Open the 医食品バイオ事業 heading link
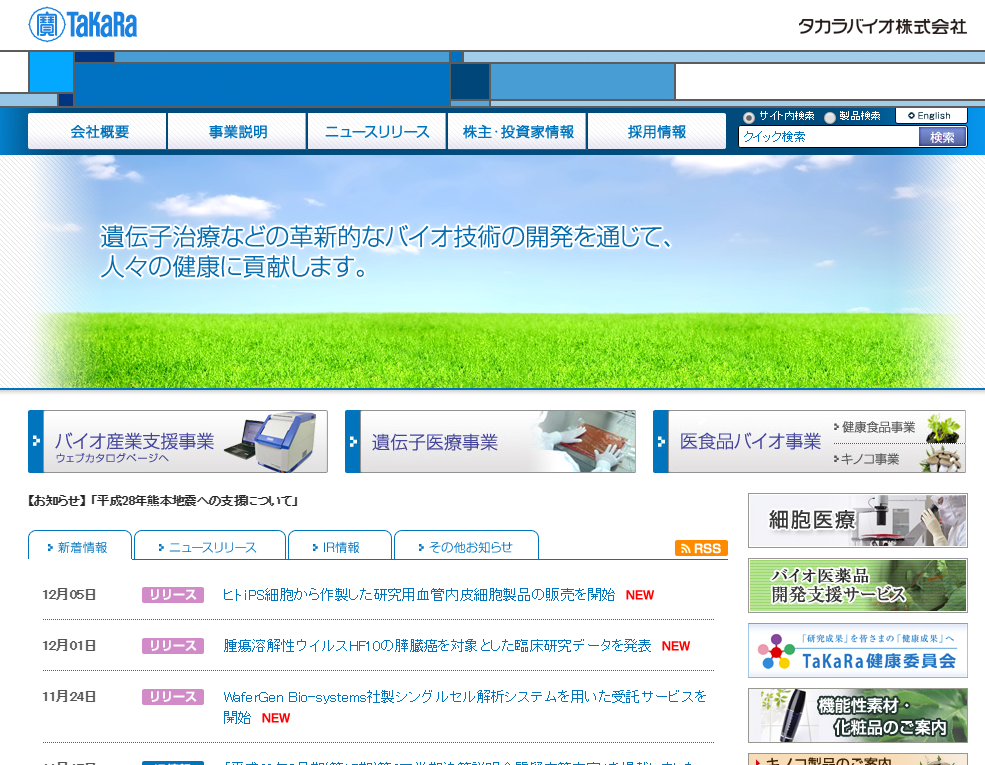 pos(750,442)
